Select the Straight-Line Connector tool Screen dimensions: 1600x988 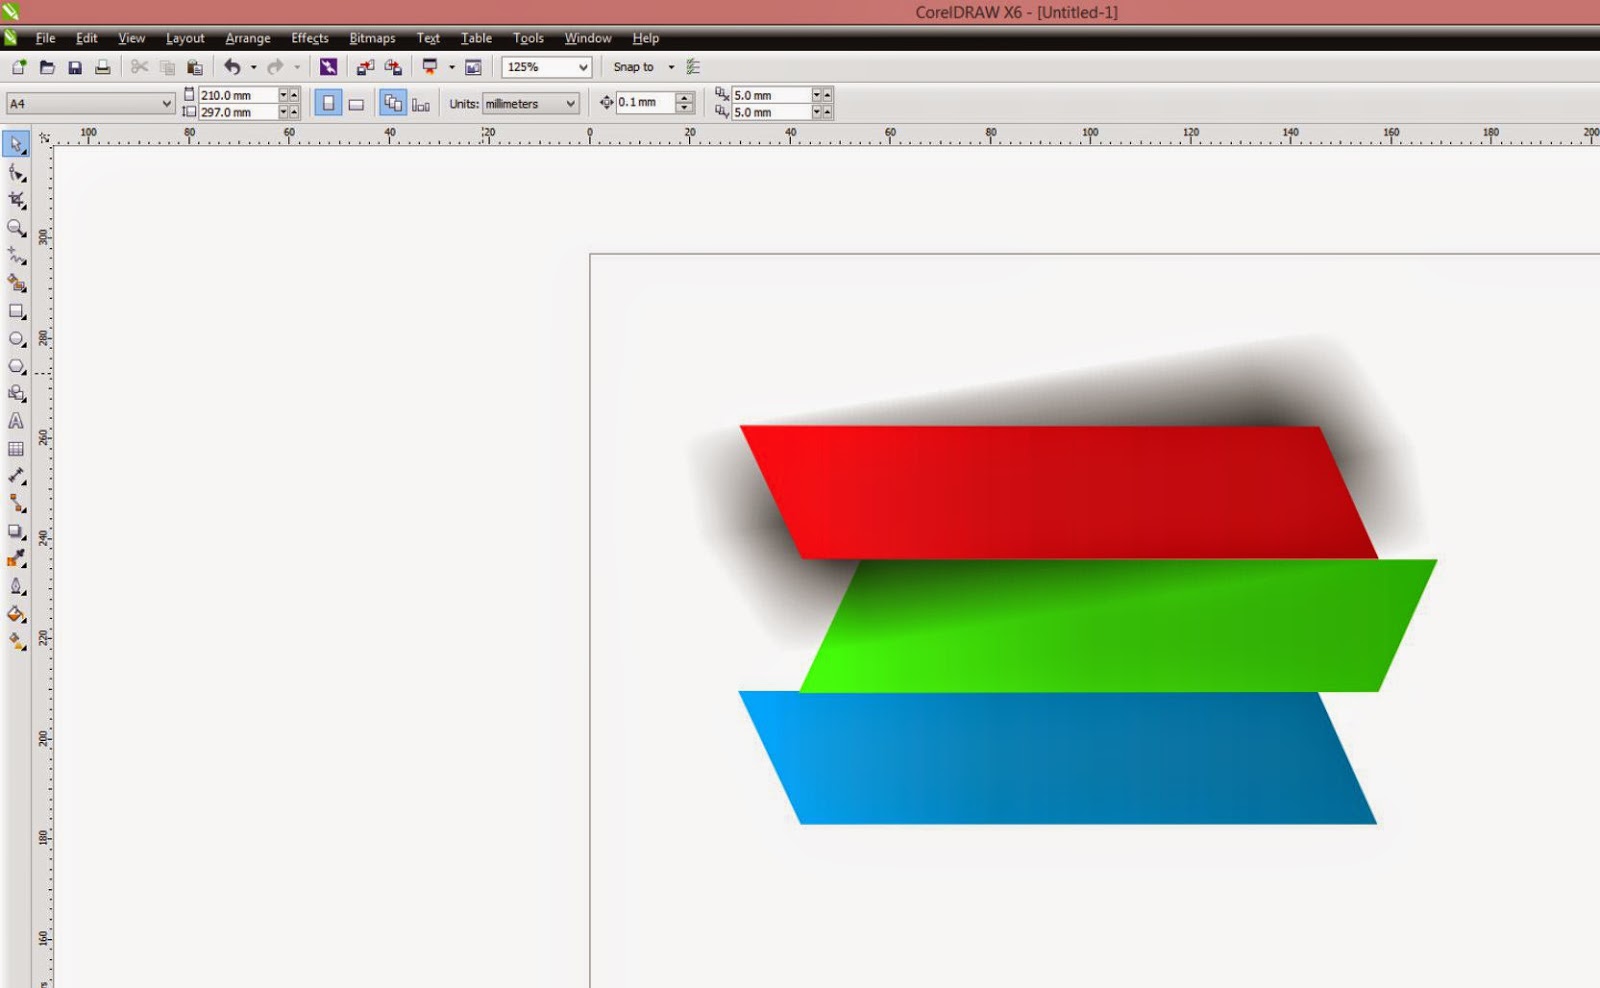[x=16, y=503]
